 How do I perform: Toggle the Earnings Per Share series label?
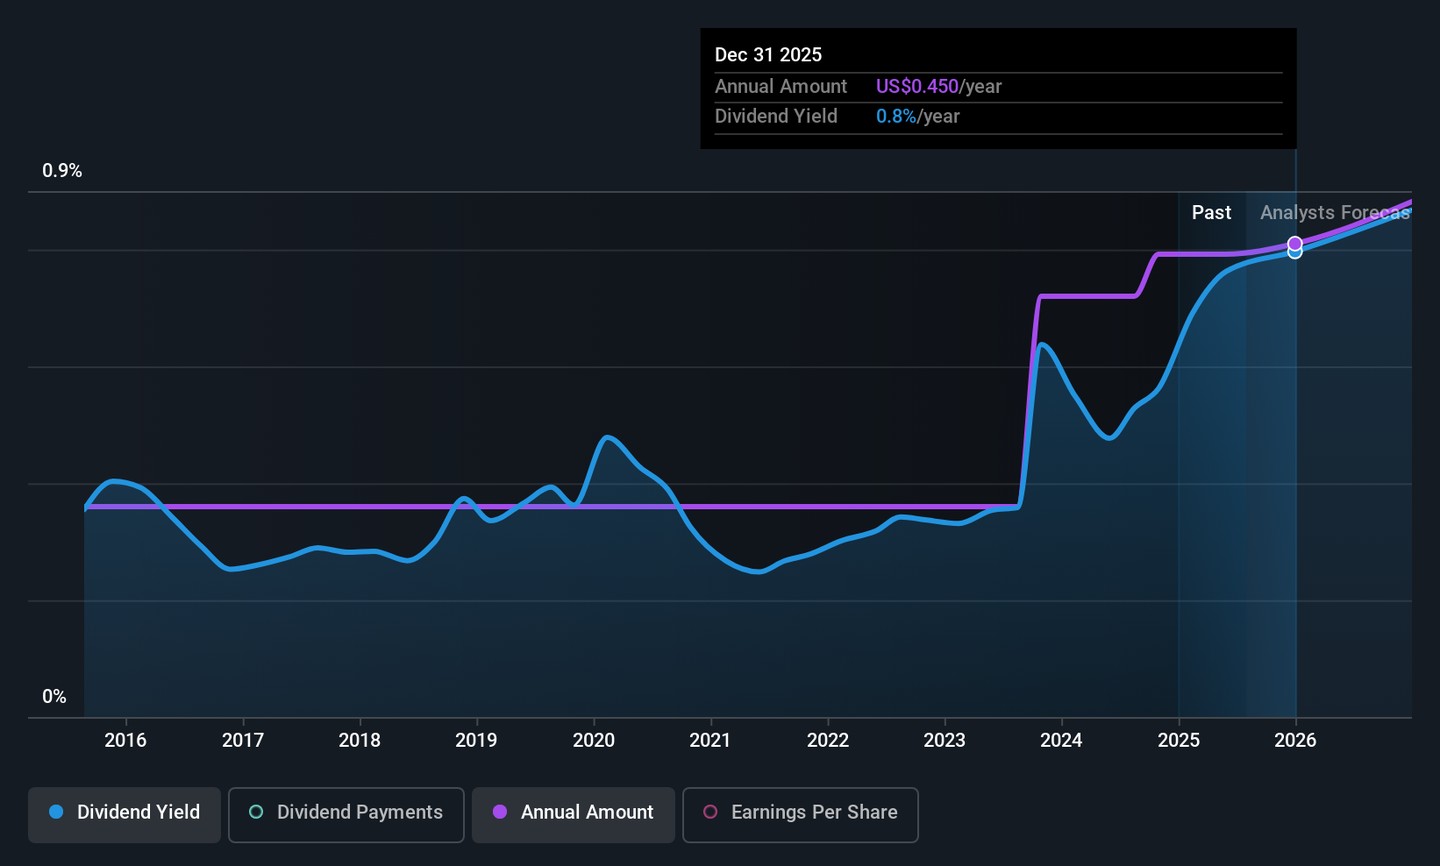814,812
